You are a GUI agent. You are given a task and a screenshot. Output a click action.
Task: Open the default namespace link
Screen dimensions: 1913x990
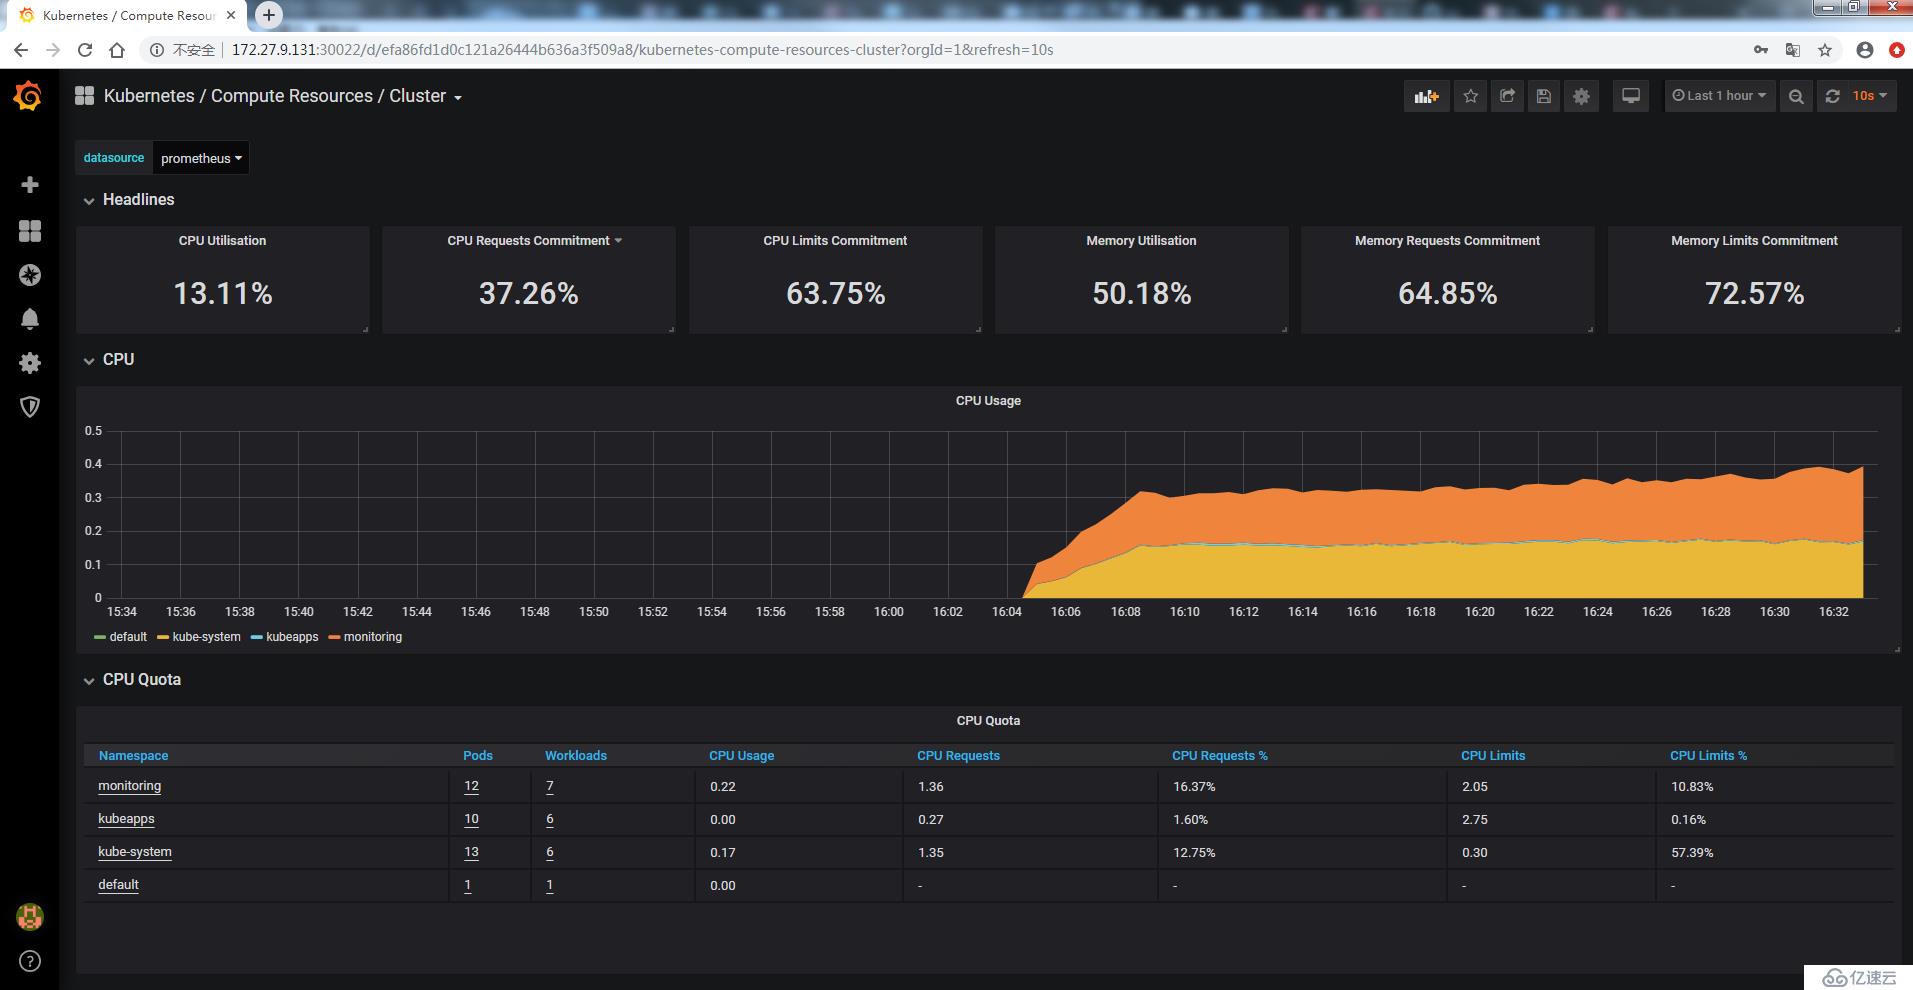118,885
